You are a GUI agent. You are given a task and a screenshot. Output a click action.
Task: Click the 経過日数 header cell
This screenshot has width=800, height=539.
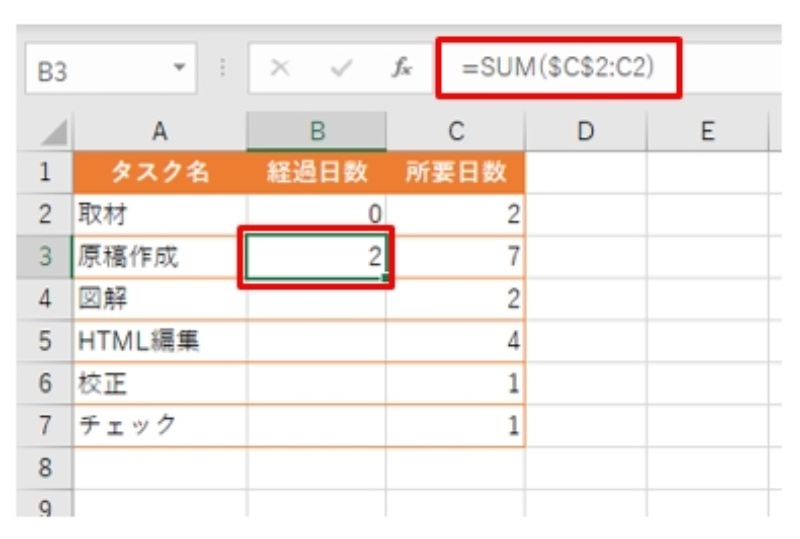[316, 172]
